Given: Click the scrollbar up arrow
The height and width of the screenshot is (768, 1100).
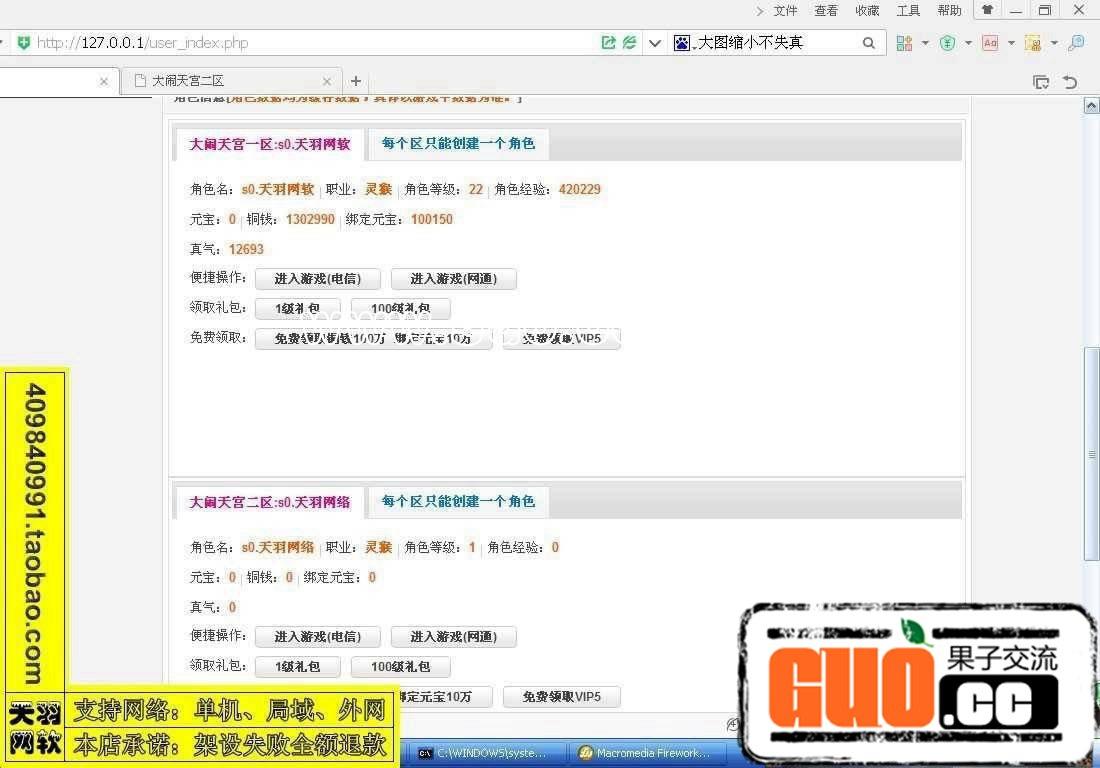Looking at the screenshot, I should click(x=1092, y=106).
